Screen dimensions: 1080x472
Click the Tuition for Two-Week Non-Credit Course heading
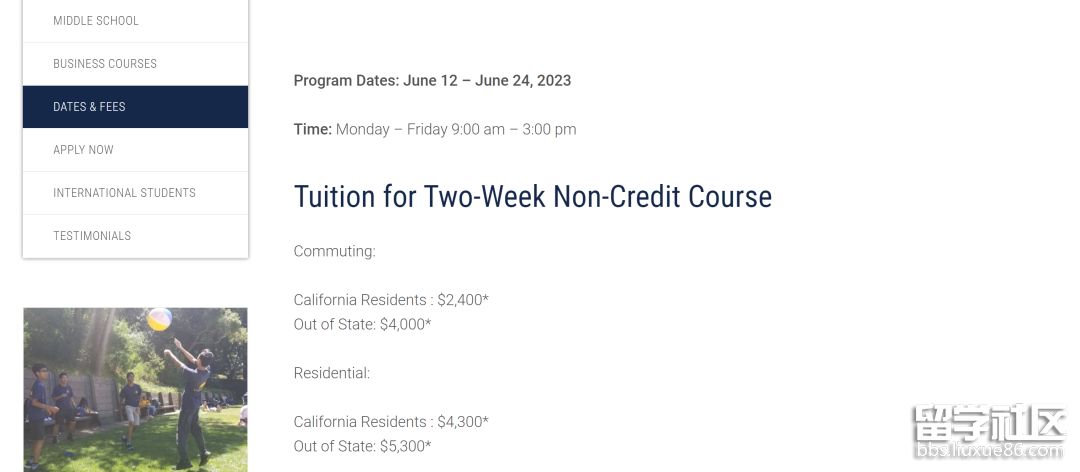[x=532, y=196]
